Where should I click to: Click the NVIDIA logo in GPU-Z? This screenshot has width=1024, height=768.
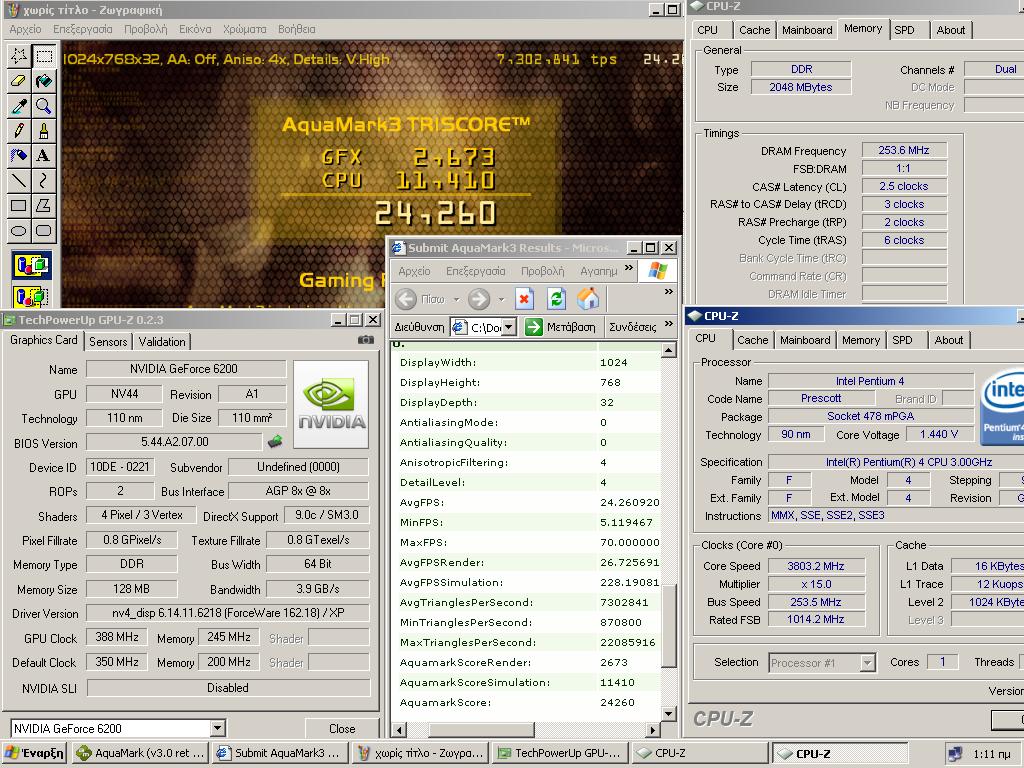coord(331,405)
